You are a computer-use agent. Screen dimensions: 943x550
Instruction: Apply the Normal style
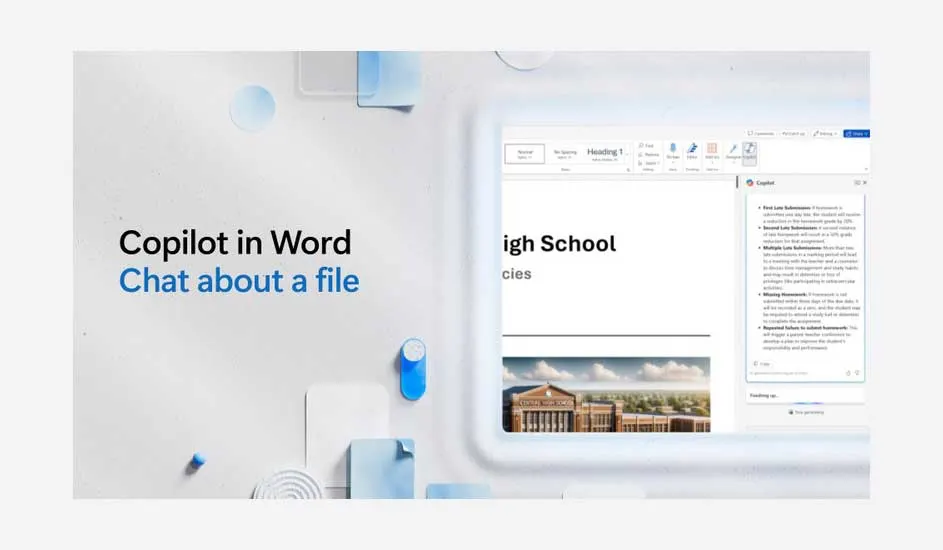click(x=524, y=153)
